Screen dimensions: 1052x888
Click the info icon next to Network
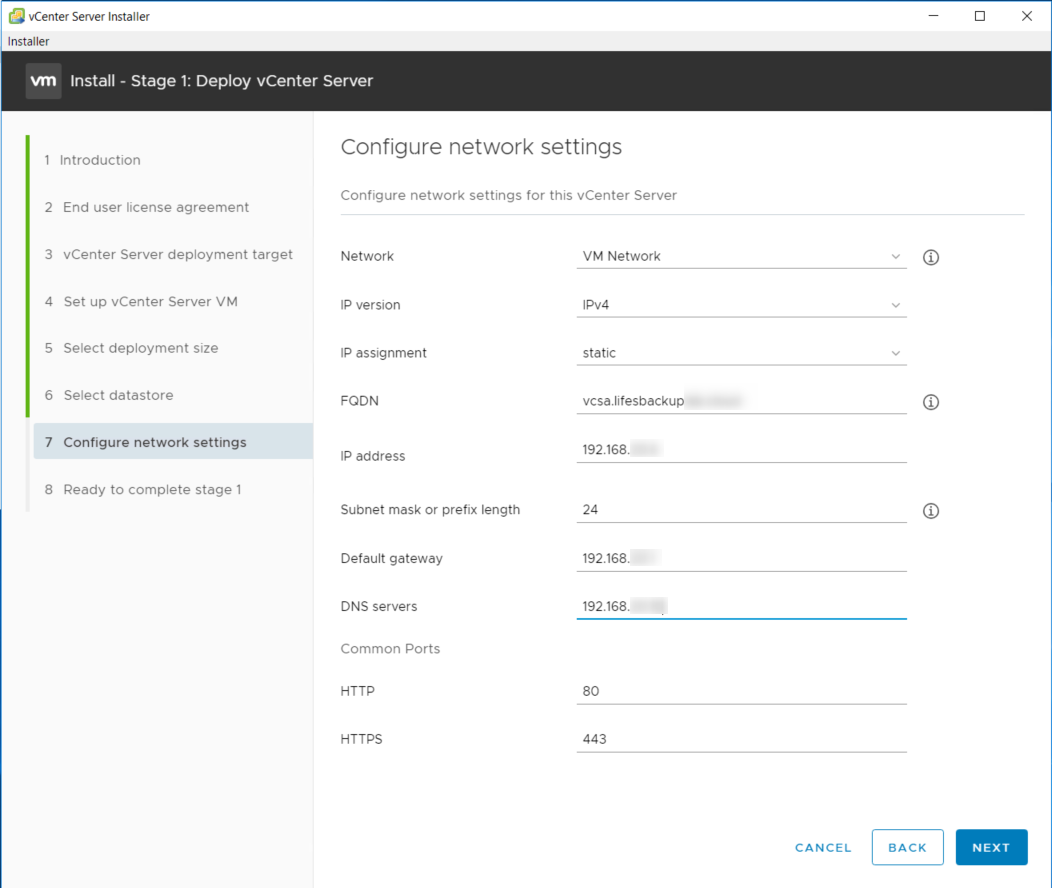pyautogui.click(x=930, y=257)
